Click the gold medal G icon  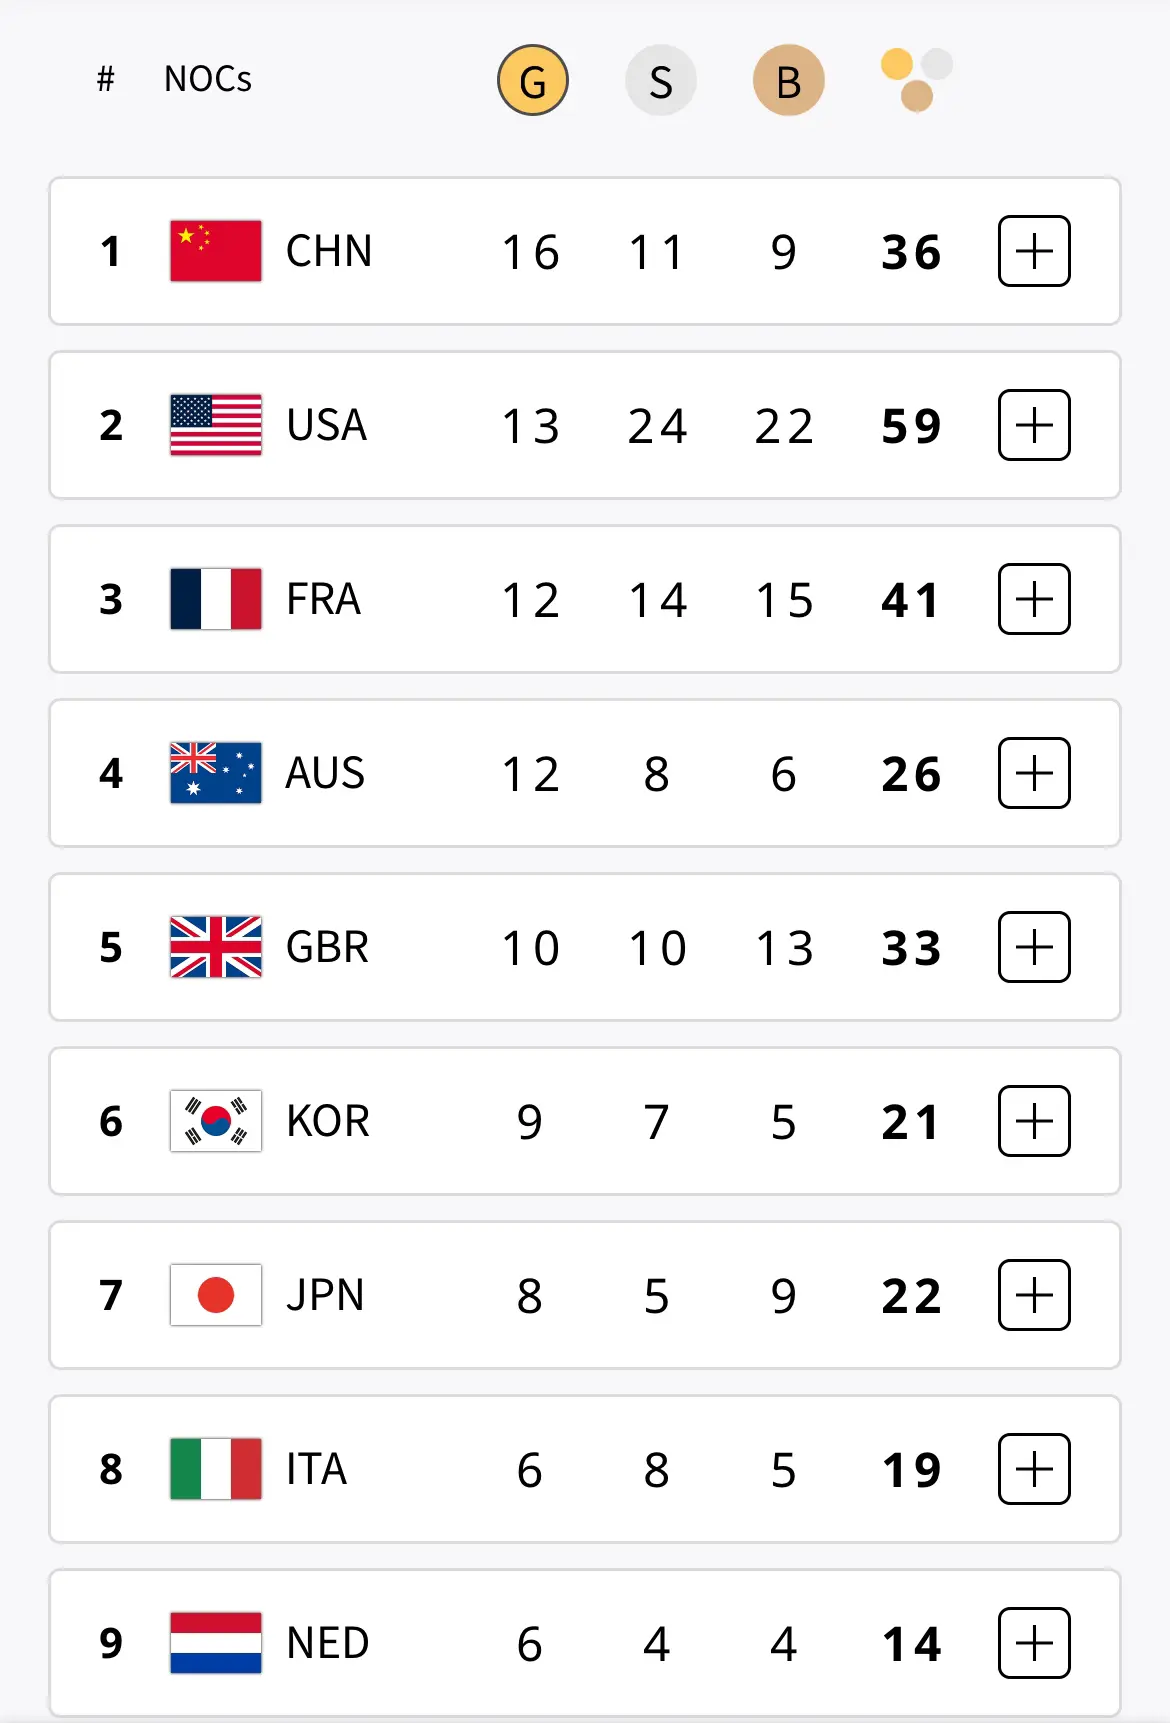[533, 80]
